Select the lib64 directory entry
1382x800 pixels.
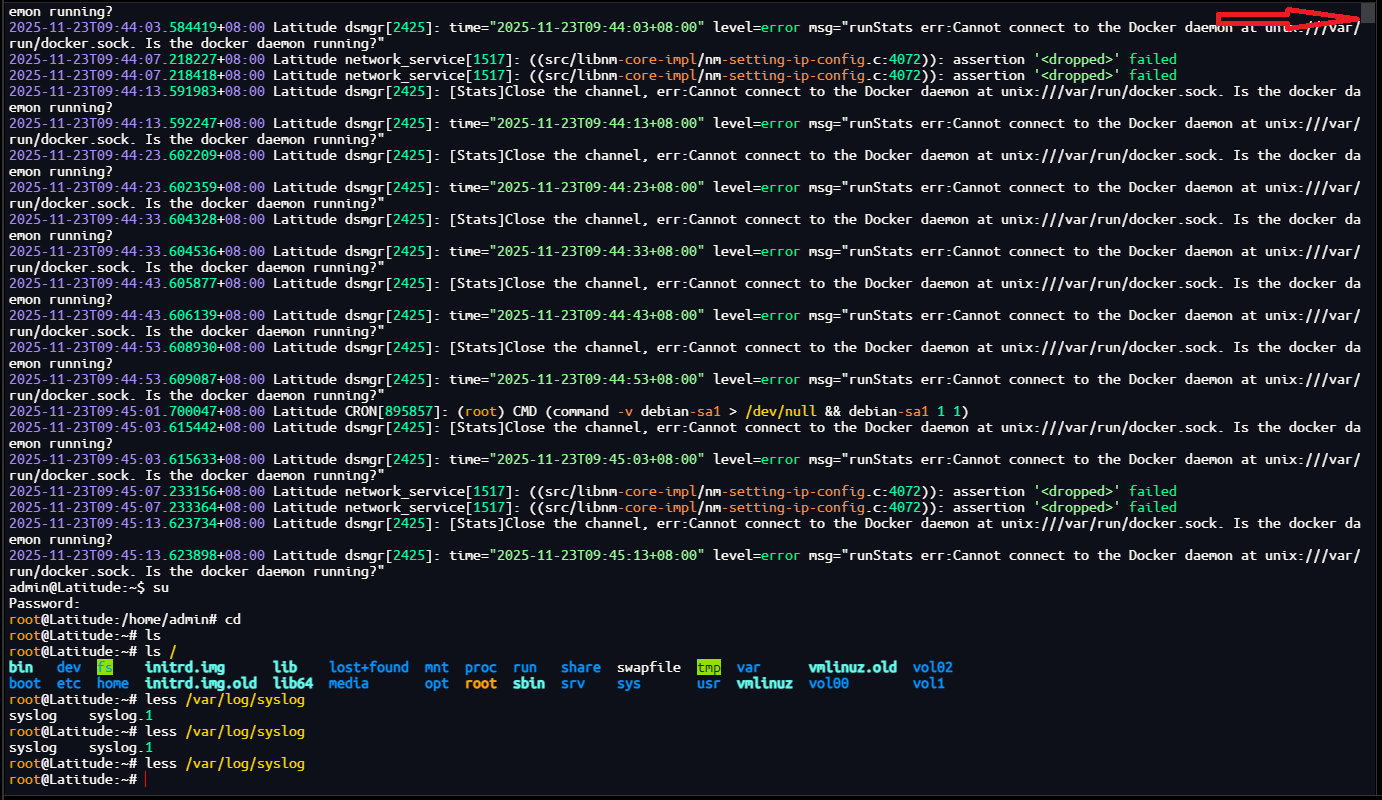(292, 683)
